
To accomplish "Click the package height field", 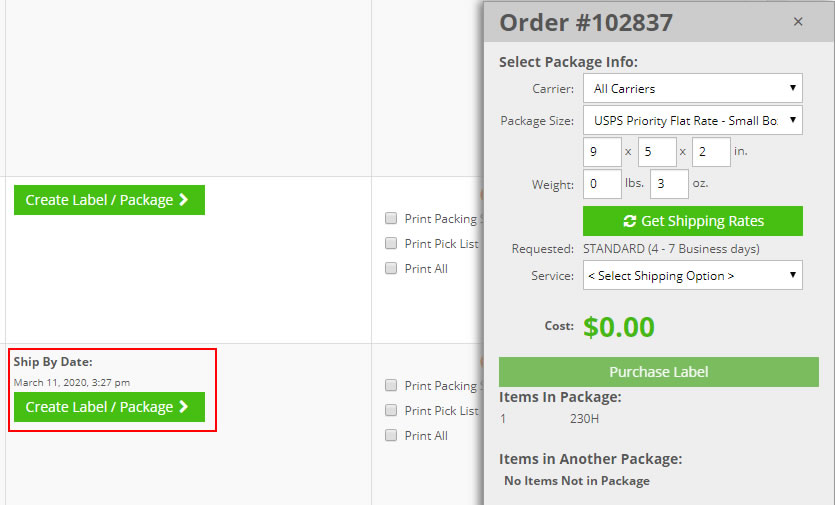I will point(711,152).
